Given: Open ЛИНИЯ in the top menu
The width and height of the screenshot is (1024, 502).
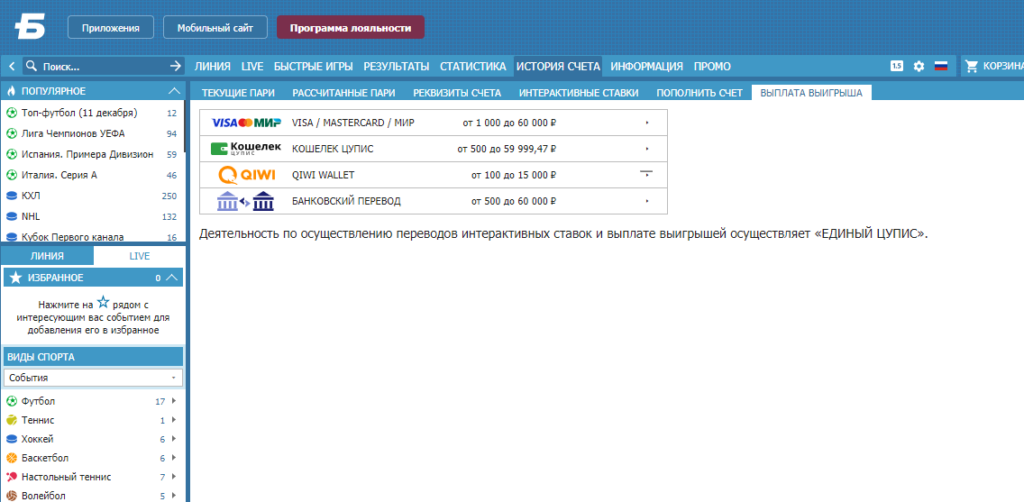Looking at the screenshot, I should [212, 66].
